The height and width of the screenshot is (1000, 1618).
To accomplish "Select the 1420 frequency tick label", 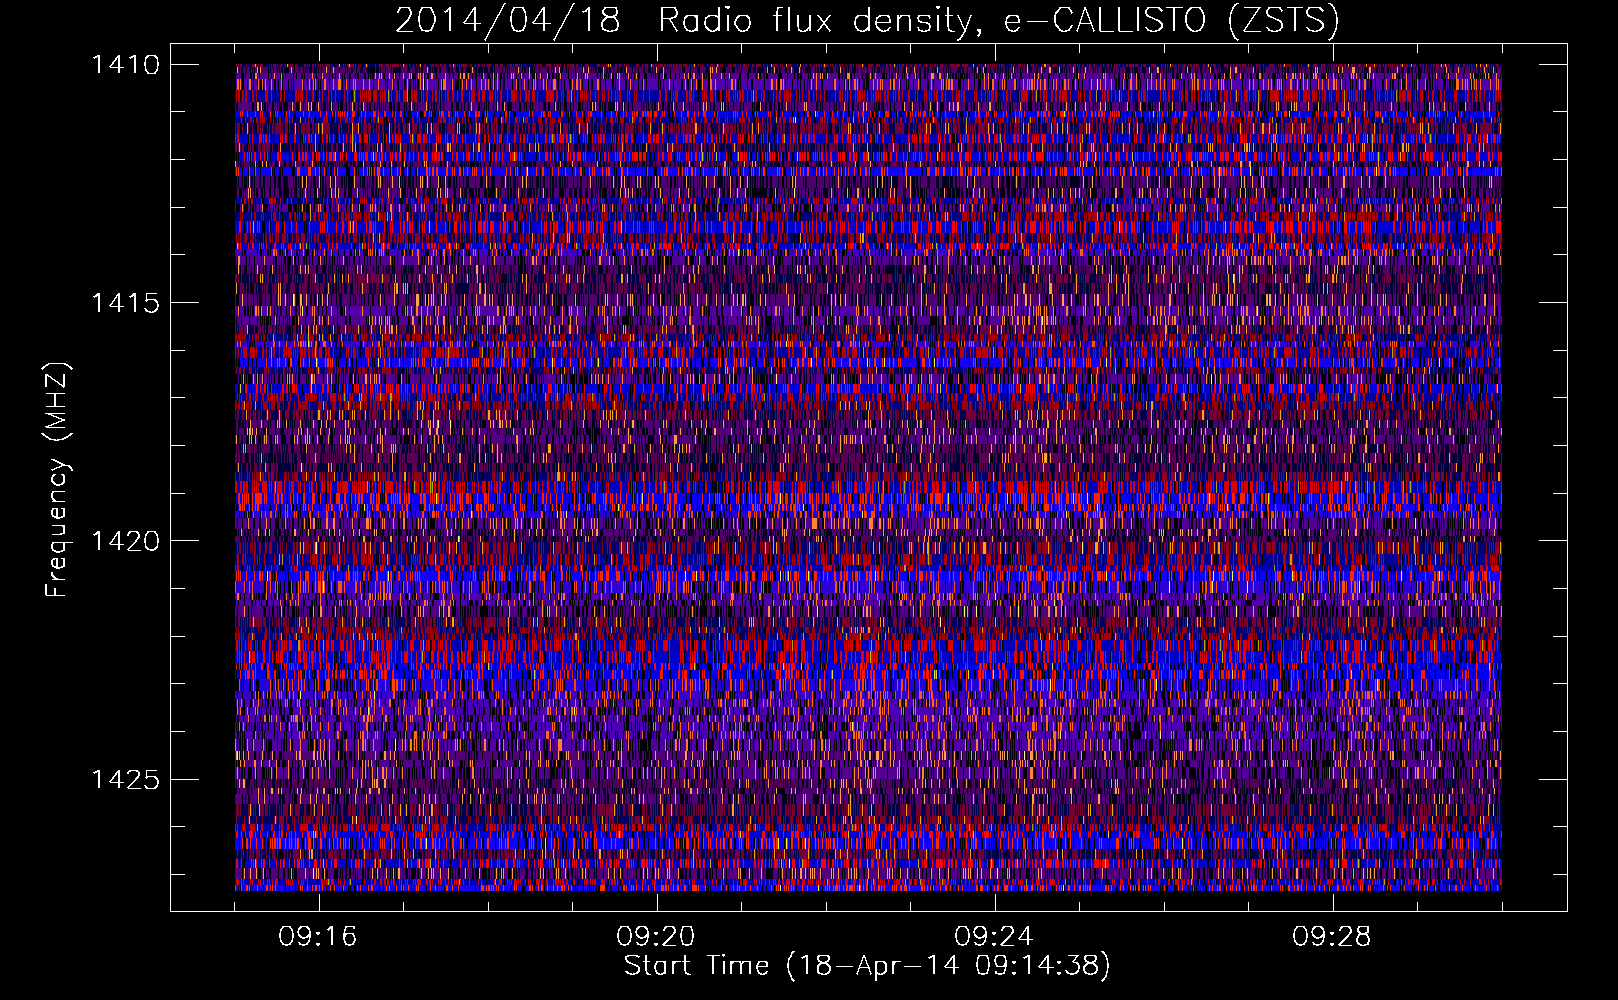I will (x=125, y=541).
